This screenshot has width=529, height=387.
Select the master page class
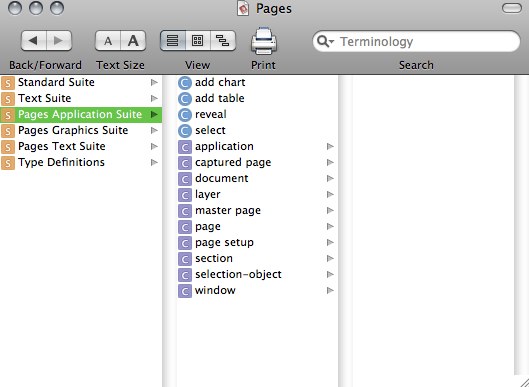pos(257,211)
